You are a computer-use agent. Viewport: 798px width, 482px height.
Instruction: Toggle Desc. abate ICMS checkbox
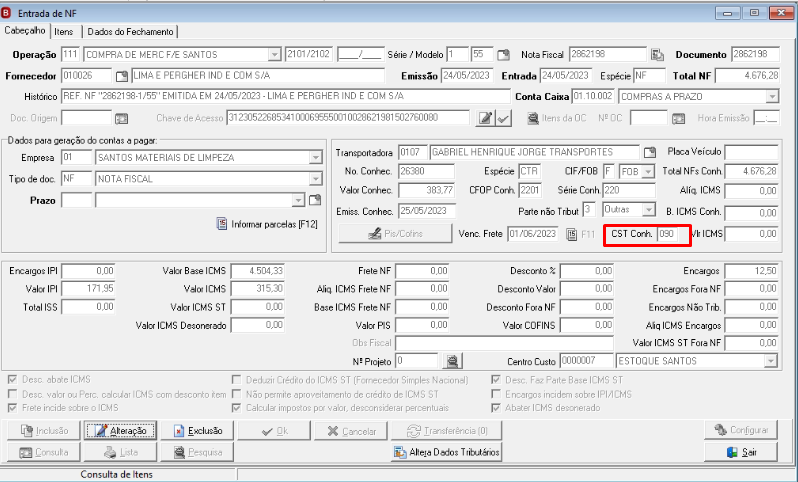pos(12,380)
